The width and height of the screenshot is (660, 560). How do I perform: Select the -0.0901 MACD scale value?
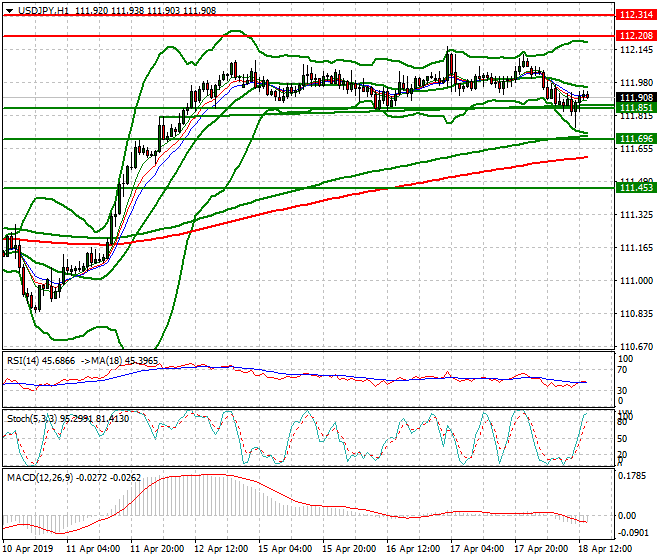pyautogui.click(x=633, y=533)
